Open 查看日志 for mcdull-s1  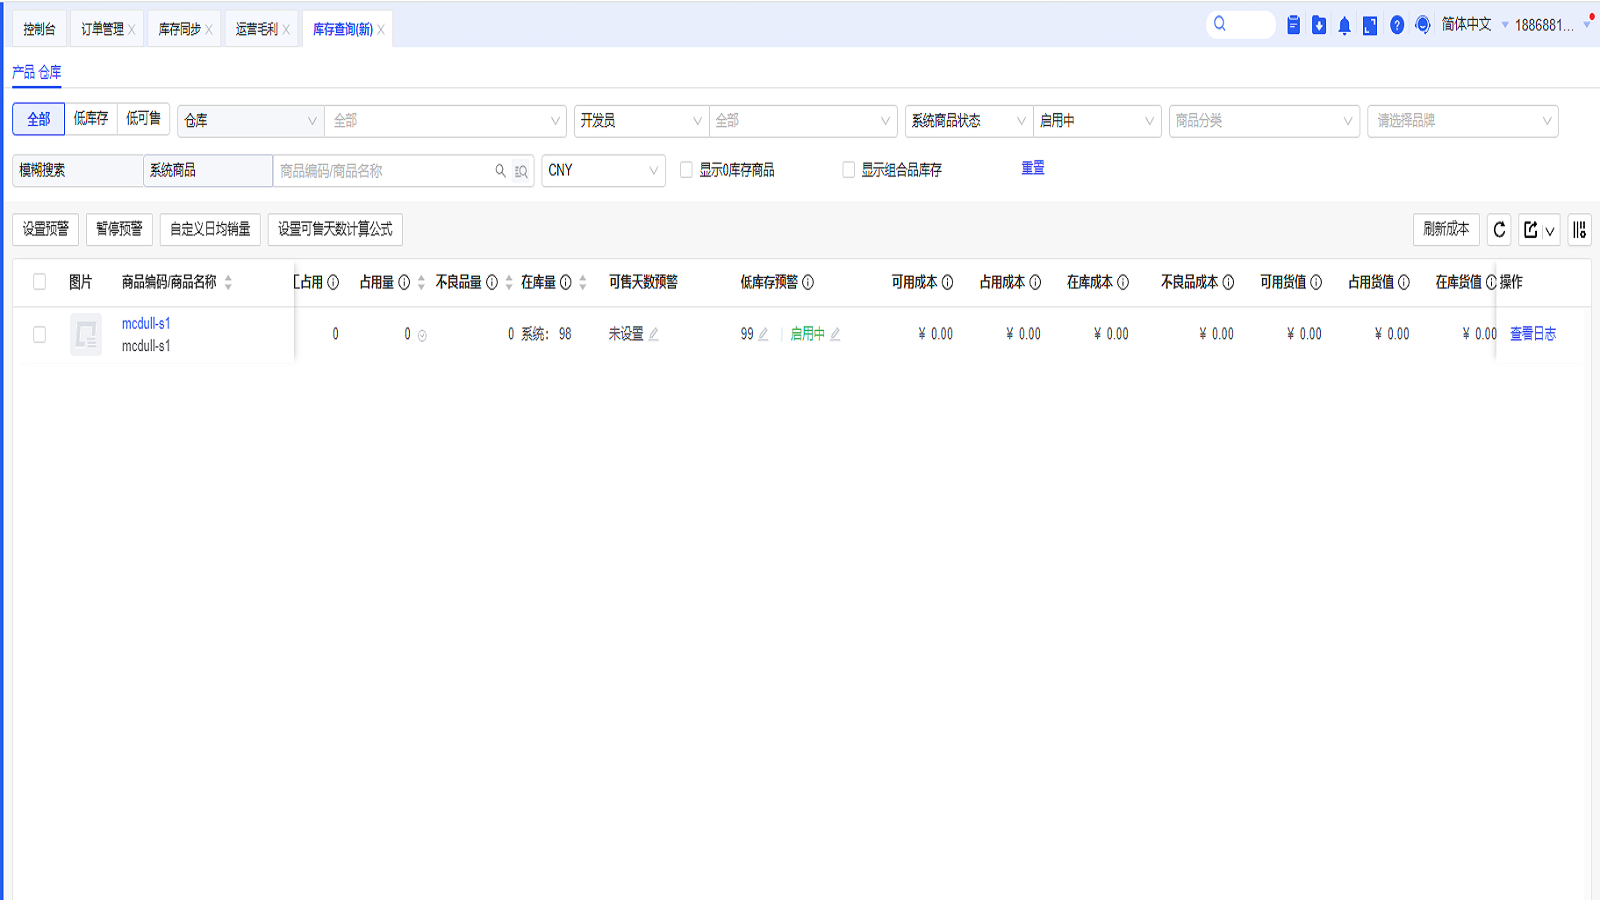point(1533,334)
